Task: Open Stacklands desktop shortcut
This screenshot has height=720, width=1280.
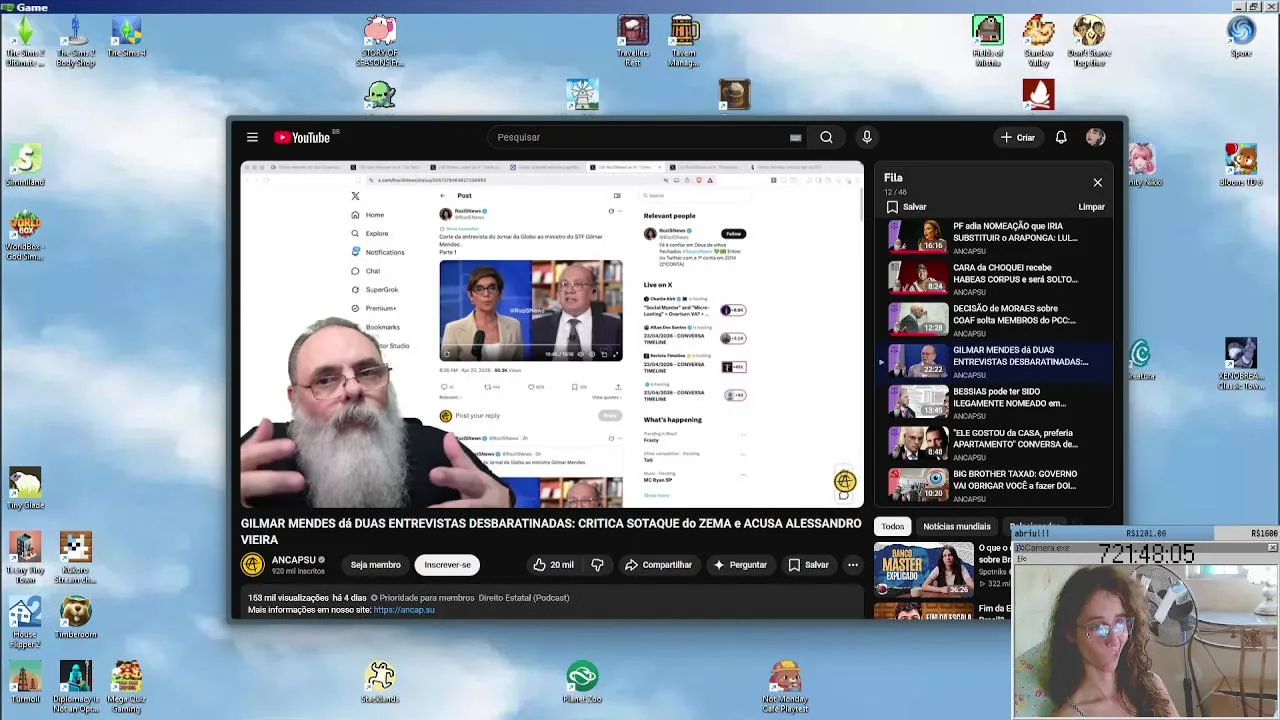Action: 380,682
